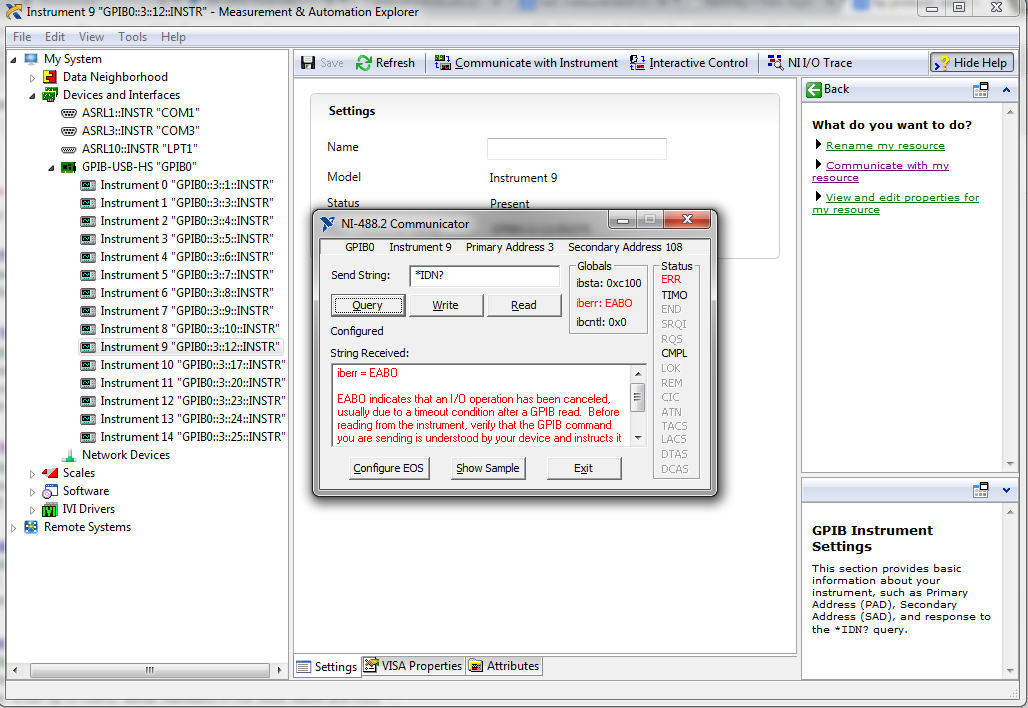
Task: Click the Hide Help button
Action: tap(972, 63)
